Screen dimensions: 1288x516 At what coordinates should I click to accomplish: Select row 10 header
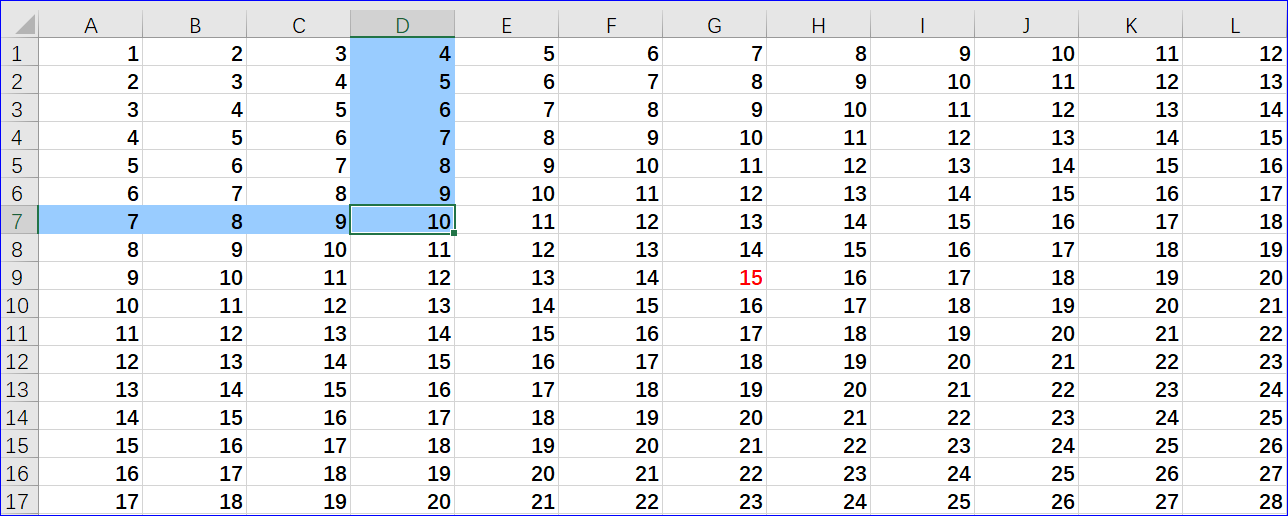pos(20,305)
